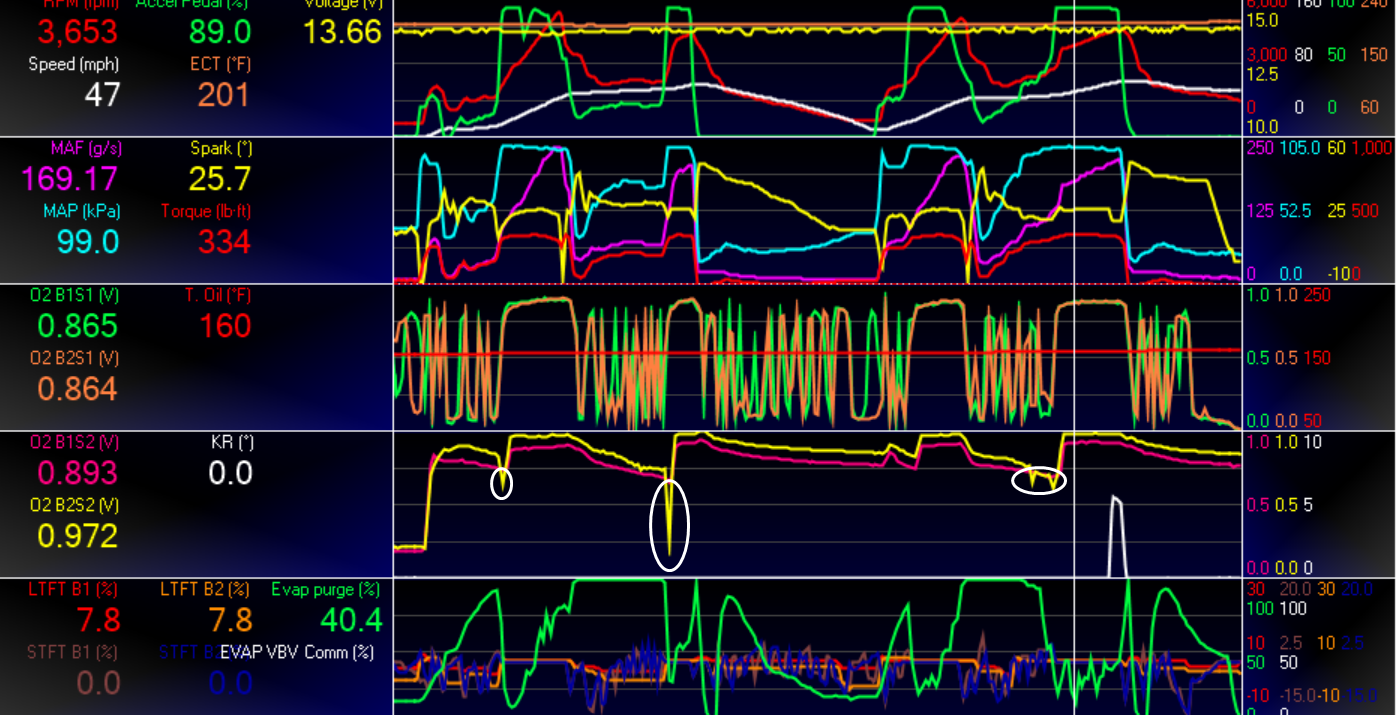The height and width of the screenshot is (715, 1396).
Task: Select the pink O2 value 0.893
Action: point(78,472)
